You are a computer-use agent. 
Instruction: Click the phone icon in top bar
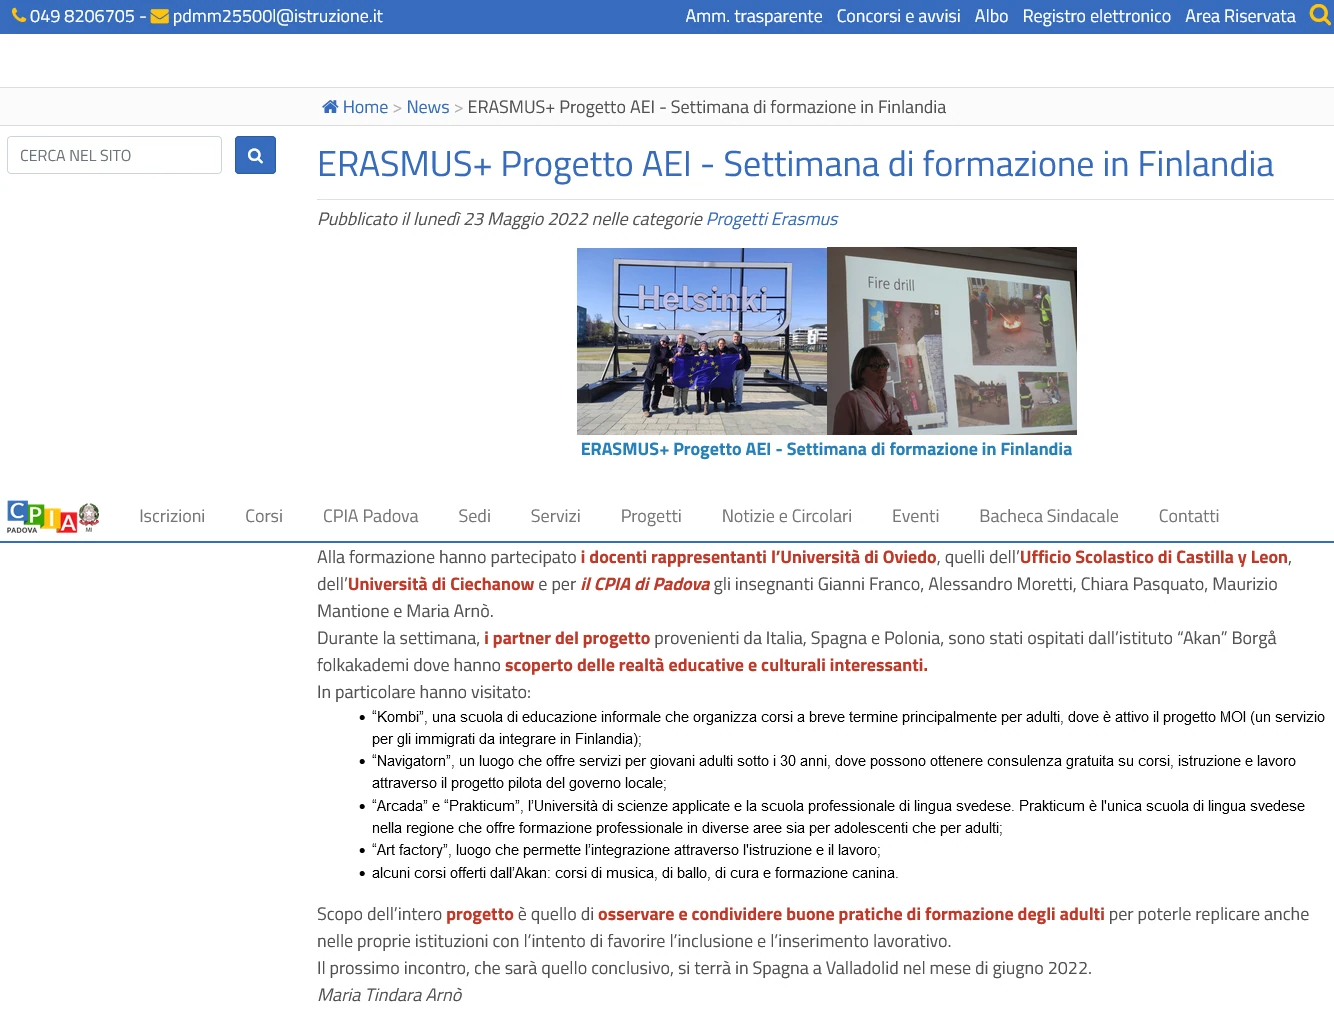coord(18,16)
